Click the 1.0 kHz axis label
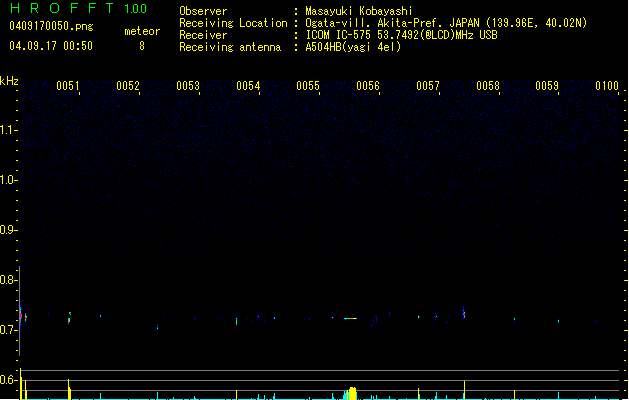 point(8,180)
